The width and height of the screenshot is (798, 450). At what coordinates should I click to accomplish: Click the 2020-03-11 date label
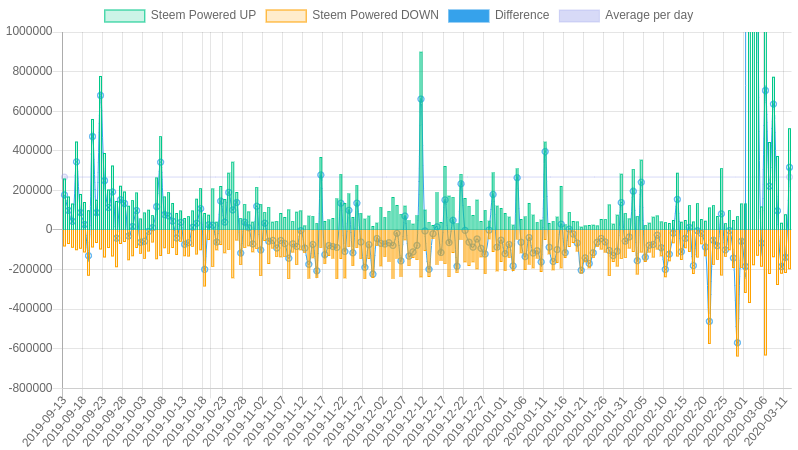coord(765,419)
